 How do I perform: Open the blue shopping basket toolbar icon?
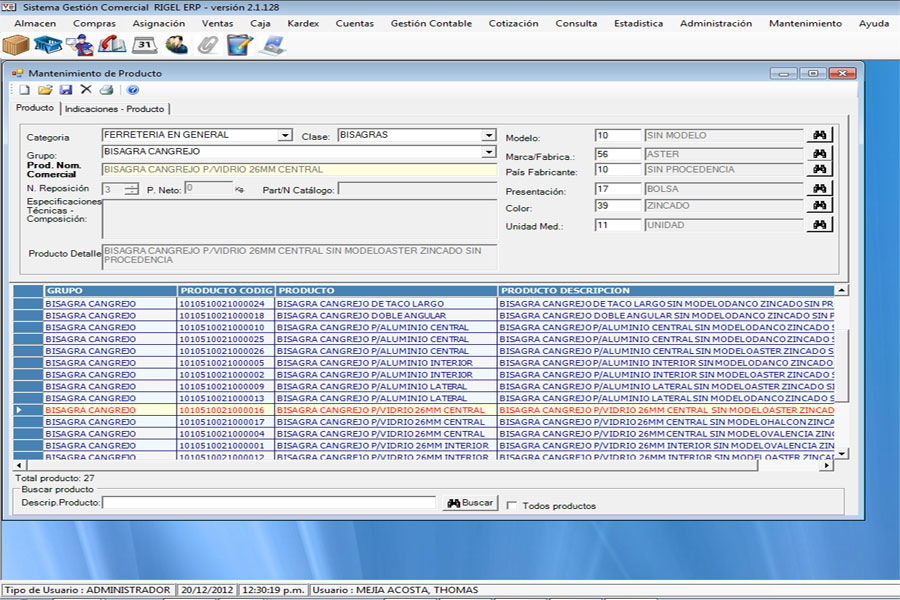48,44
